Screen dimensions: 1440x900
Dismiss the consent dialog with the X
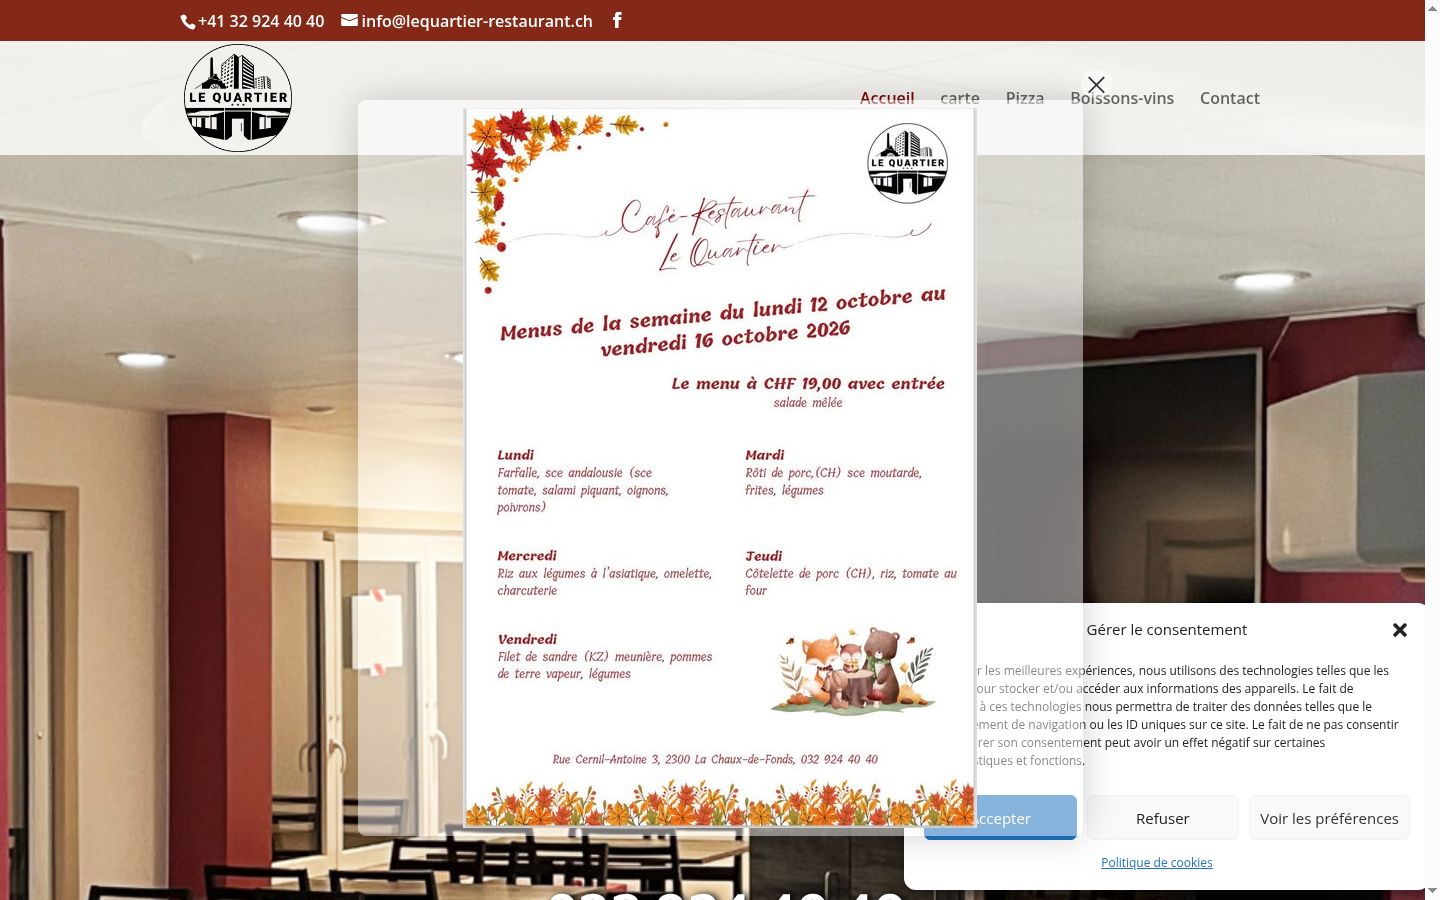click(1400, 630)
